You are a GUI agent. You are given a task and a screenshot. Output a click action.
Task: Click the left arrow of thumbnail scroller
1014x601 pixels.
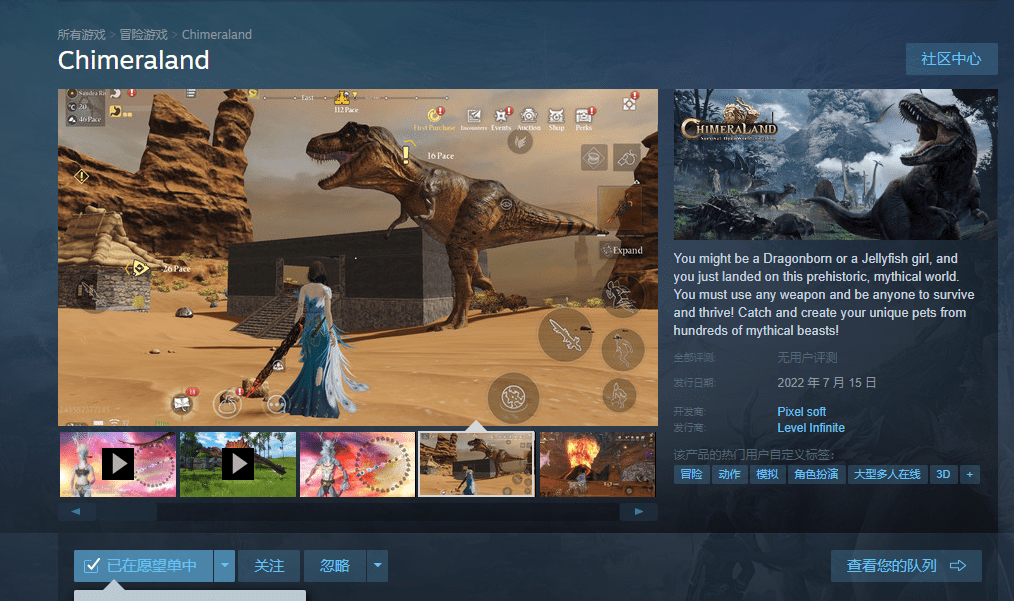pos(76,512)
